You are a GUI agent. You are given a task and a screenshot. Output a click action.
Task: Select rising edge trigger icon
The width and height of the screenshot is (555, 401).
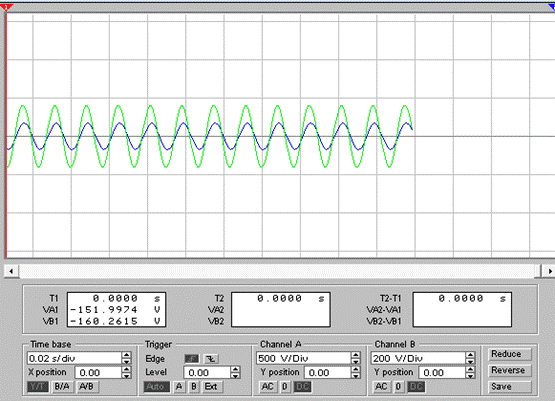pos(191,359)
